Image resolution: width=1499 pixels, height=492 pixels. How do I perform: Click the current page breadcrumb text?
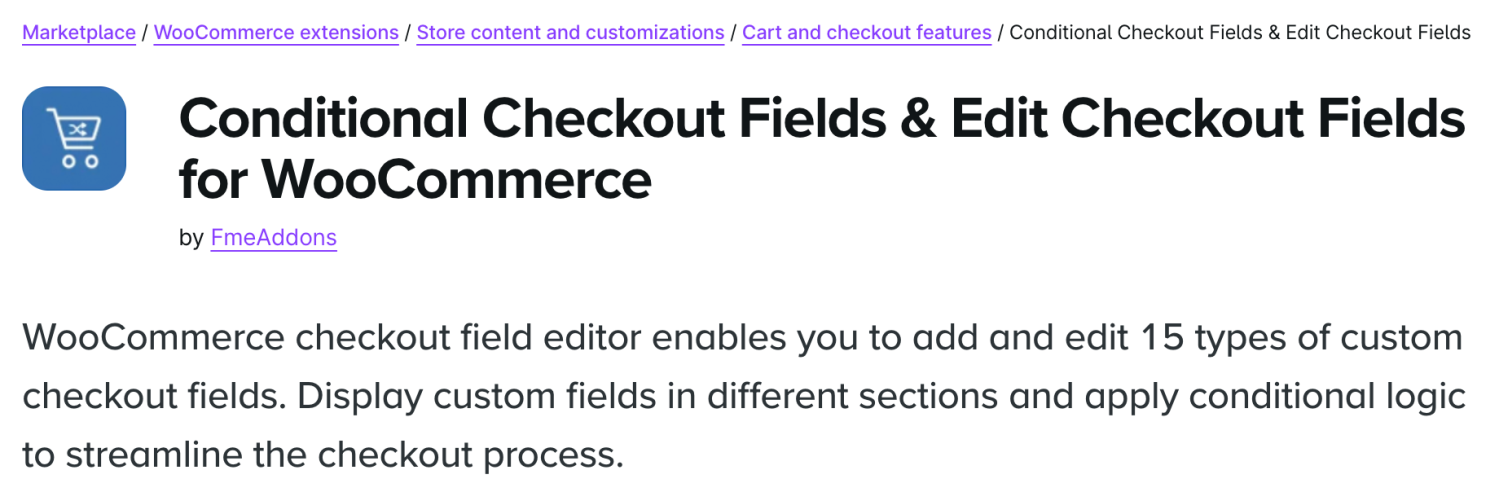(x=1239, y=32)
